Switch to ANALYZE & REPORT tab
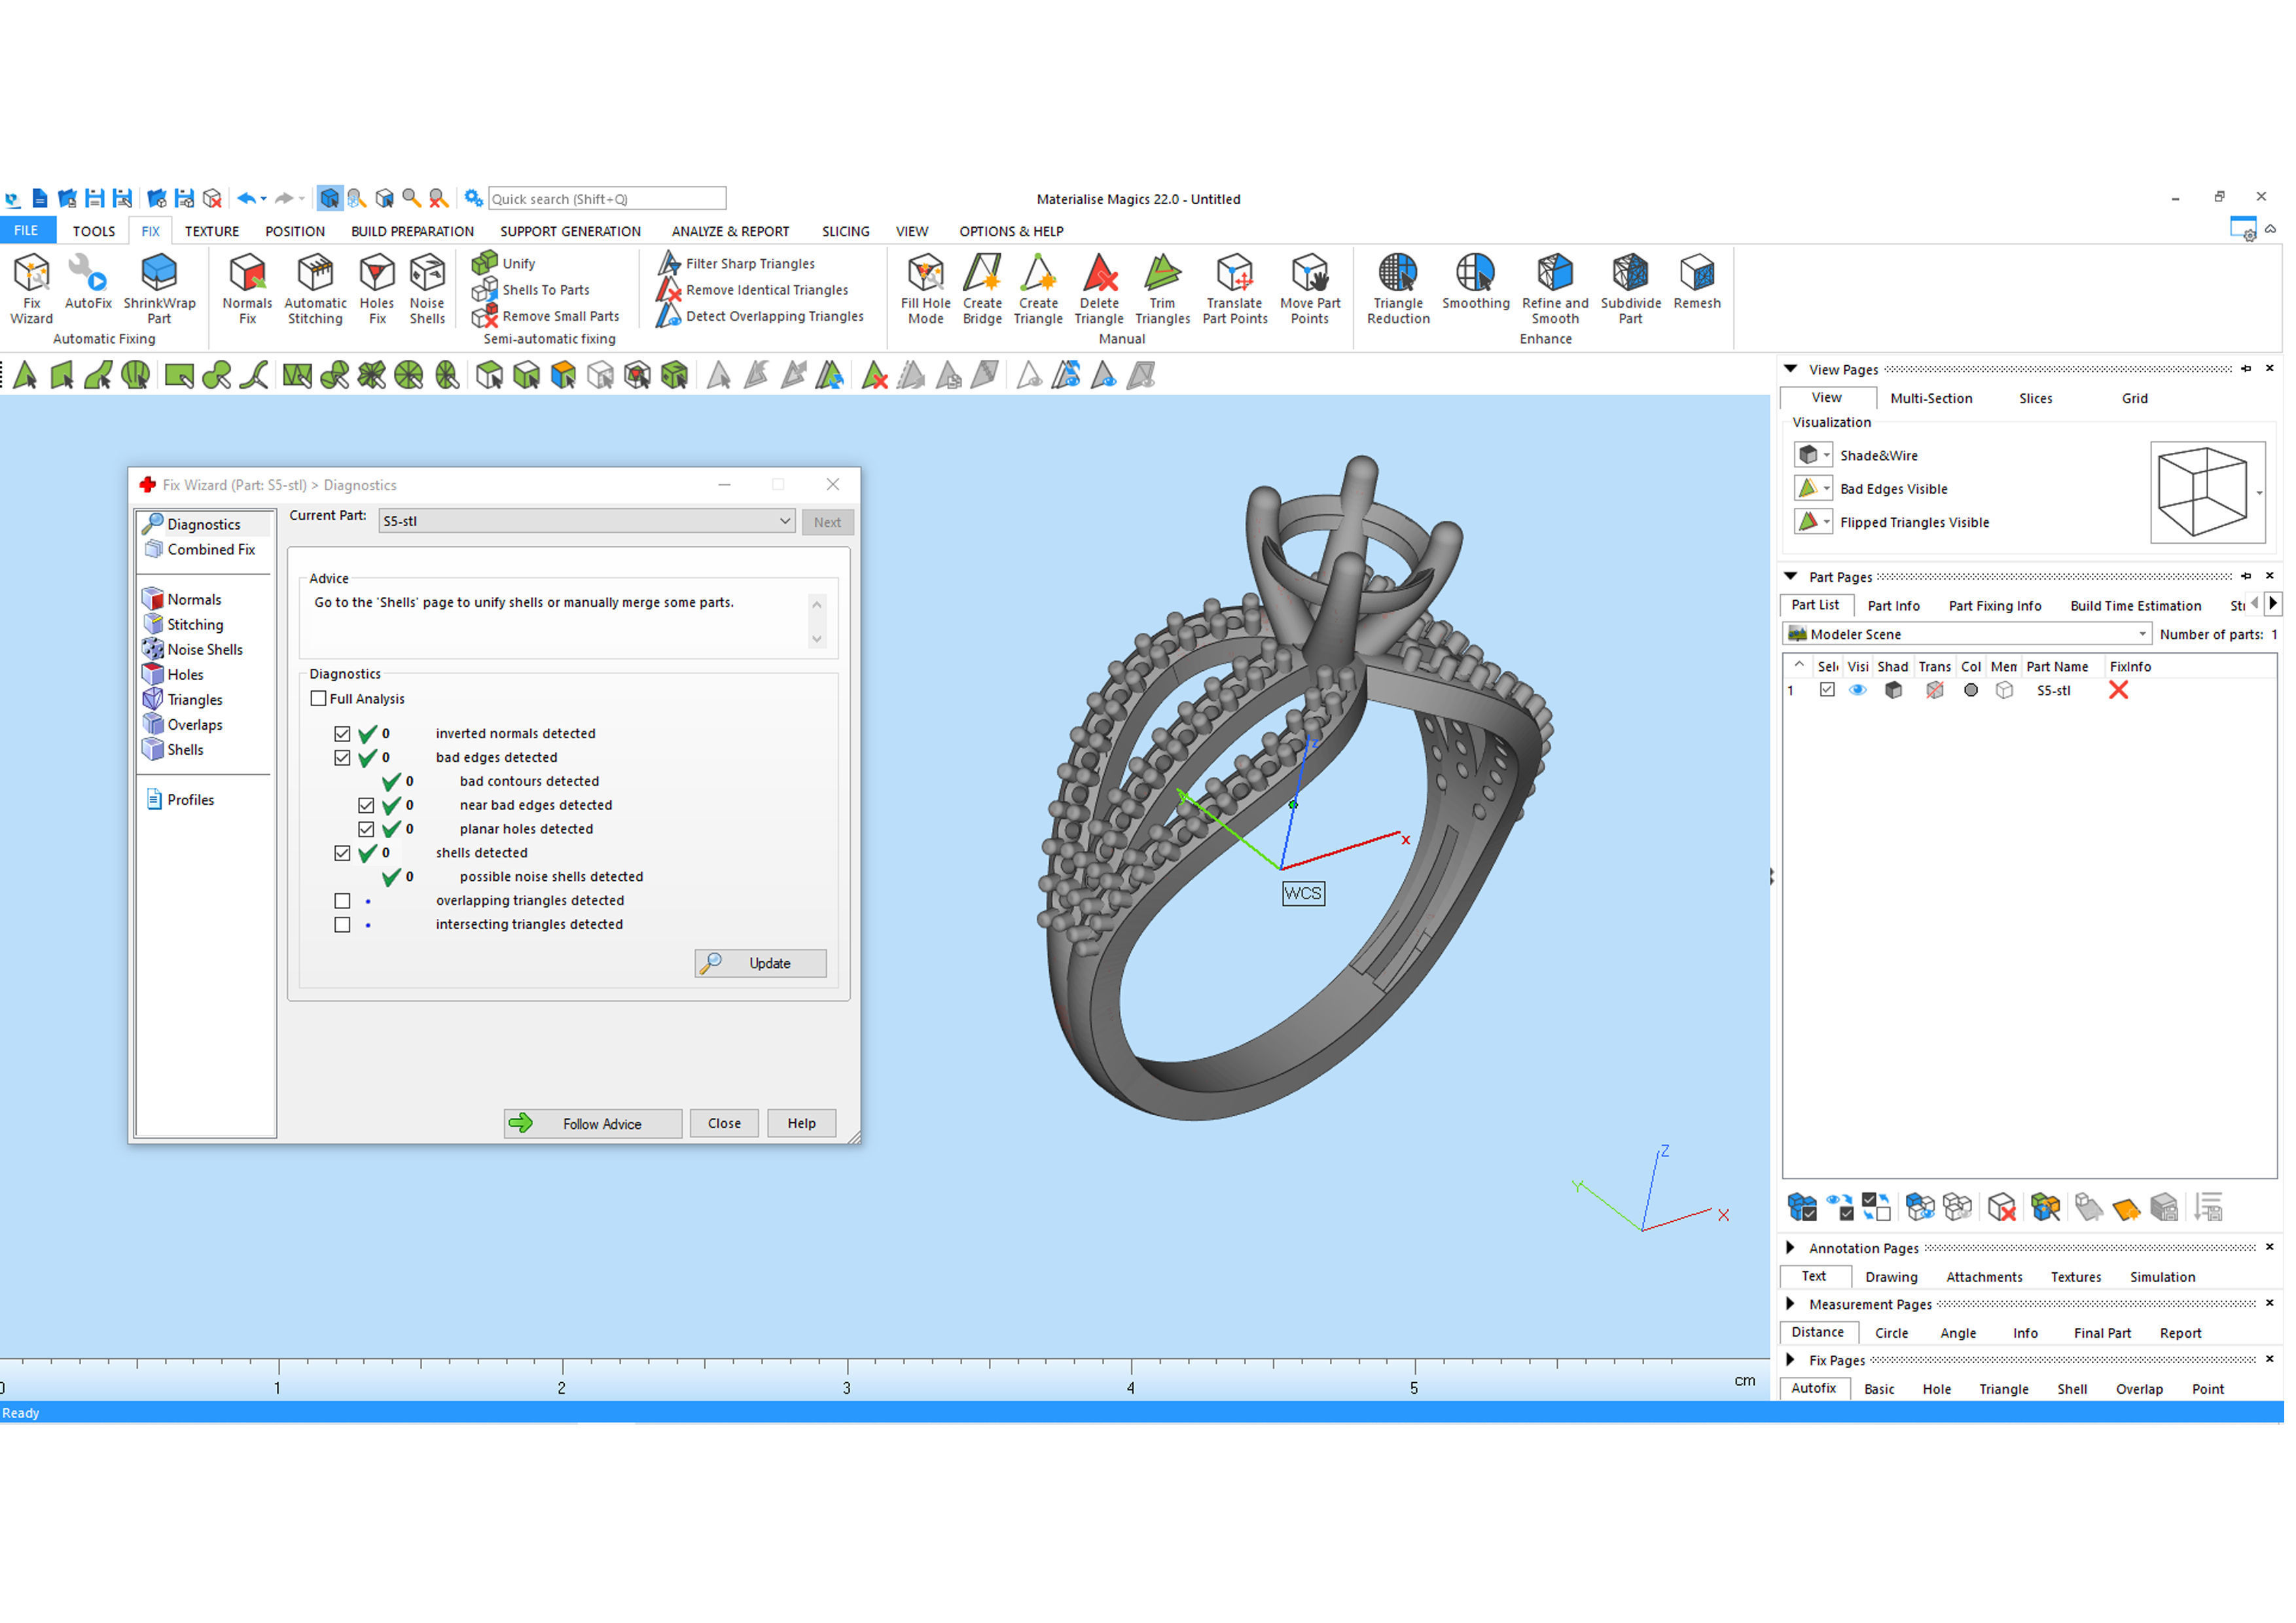Screen dimensions: 2296x1623 point(730,231)
